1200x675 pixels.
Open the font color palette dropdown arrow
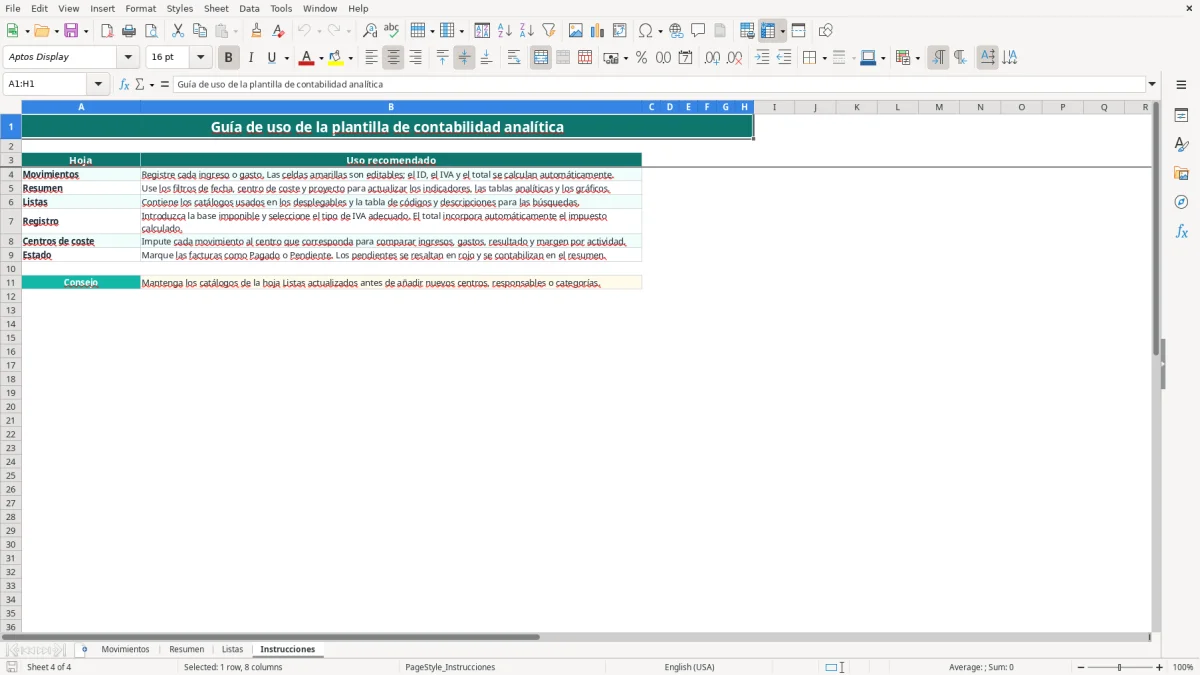coord(320,58)
